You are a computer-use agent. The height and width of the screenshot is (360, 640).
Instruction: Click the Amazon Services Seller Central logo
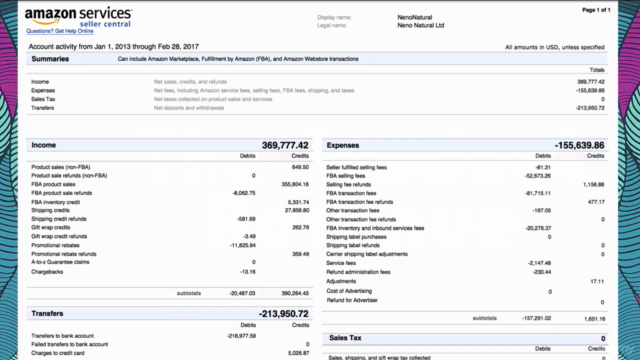tap(78, 17)
